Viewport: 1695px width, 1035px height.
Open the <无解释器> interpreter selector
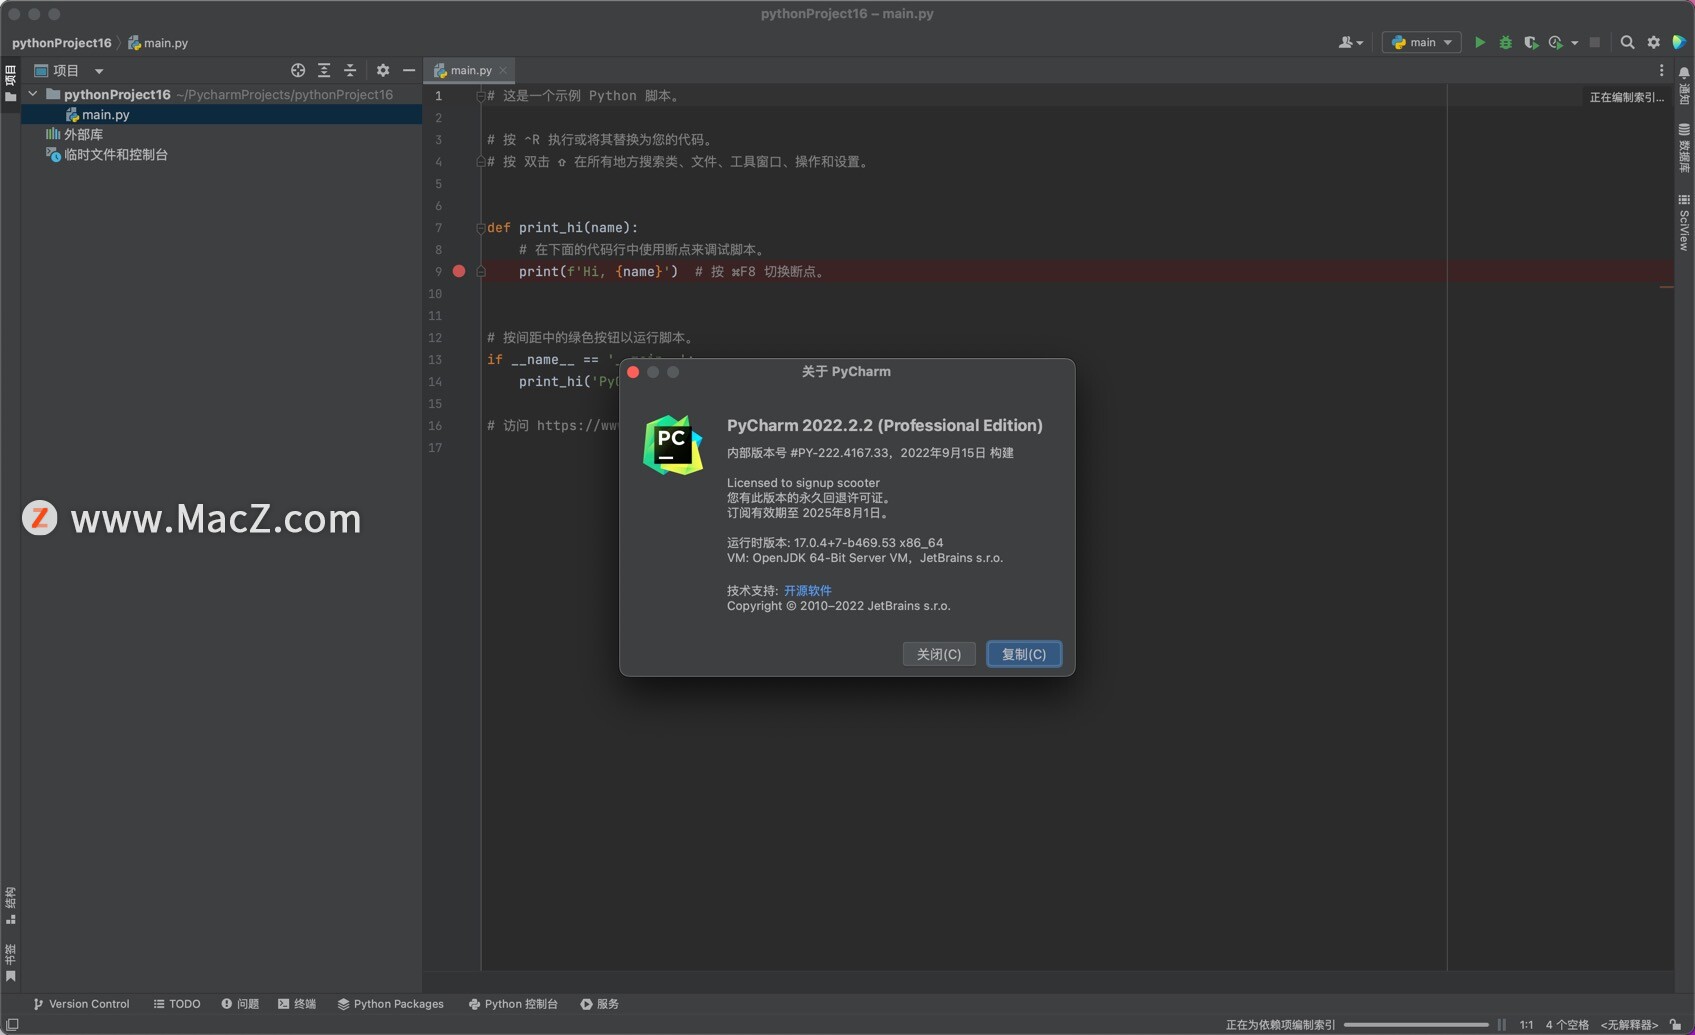click(x=1629, y=1025)
